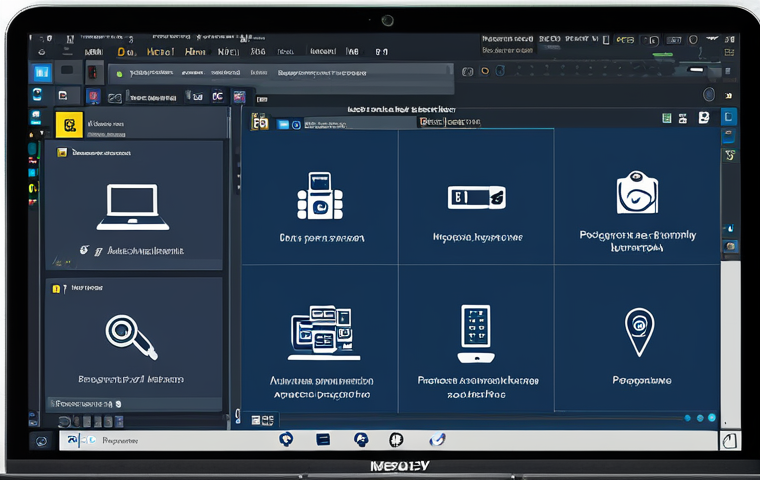
Task: Click the vertical scrollbar beside the tile grid
Action: (731, 344)
